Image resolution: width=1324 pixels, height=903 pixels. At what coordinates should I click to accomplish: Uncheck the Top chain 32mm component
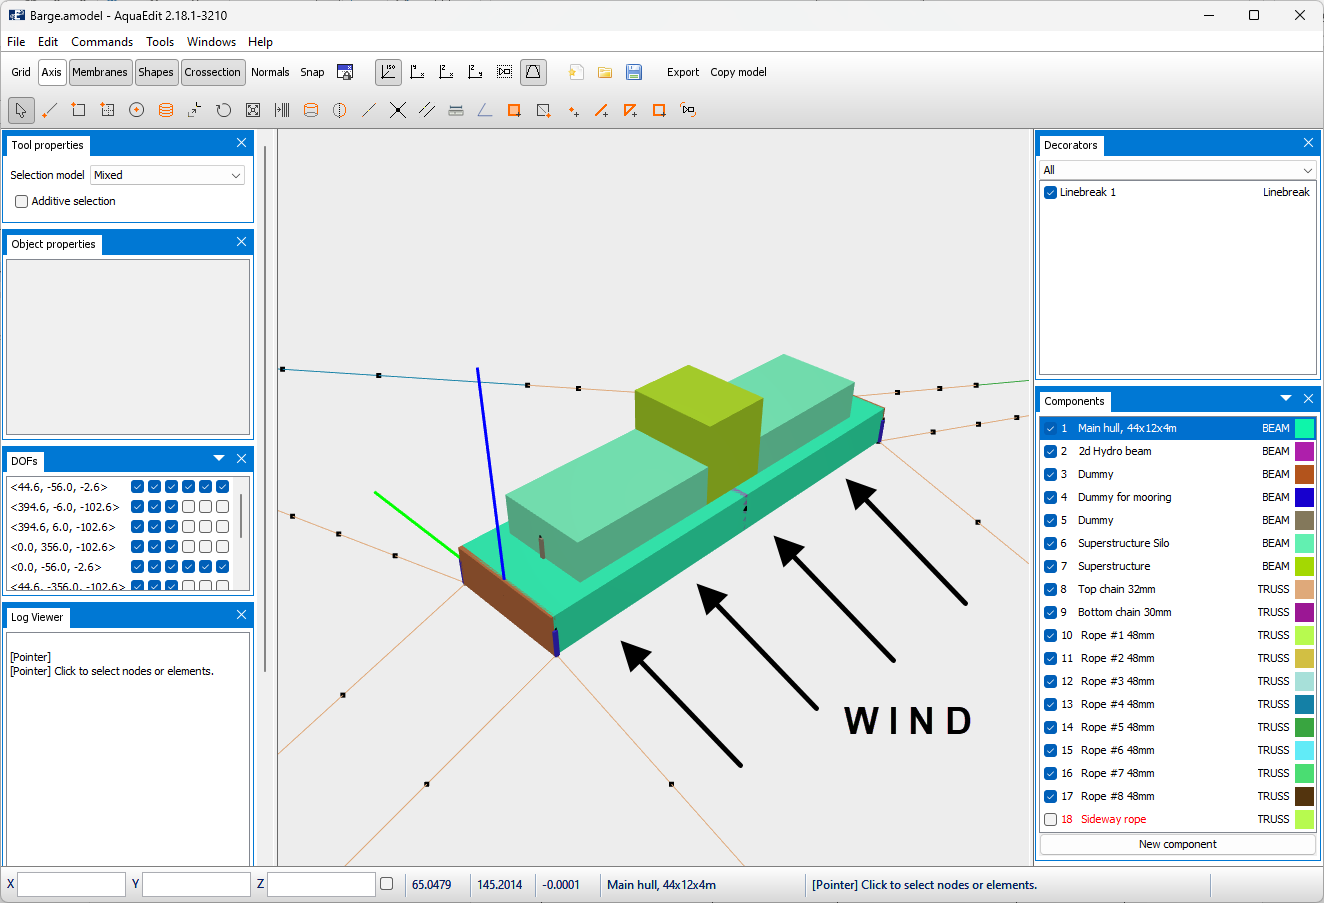point(1050,589)
